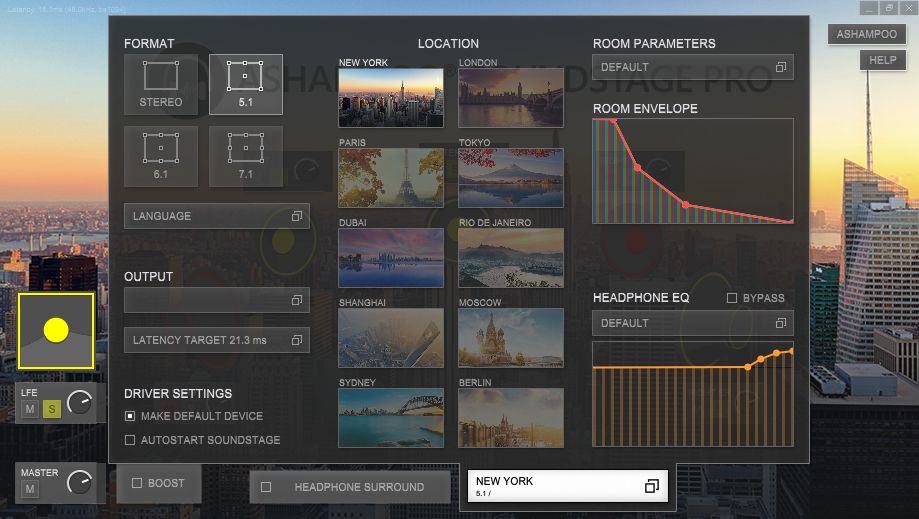Screen dimensions: 919x519
Task: Mute the LFE channel with M button
Action: pyautogui.click(x=30, y=409)
